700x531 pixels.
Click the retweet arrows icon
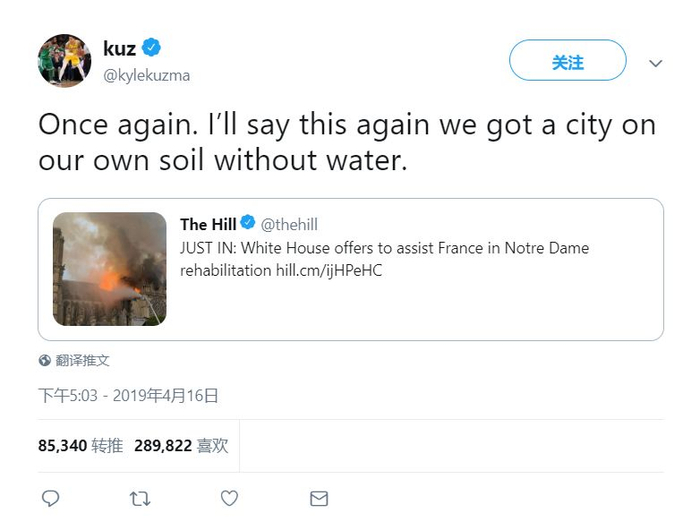click(140, 497)
